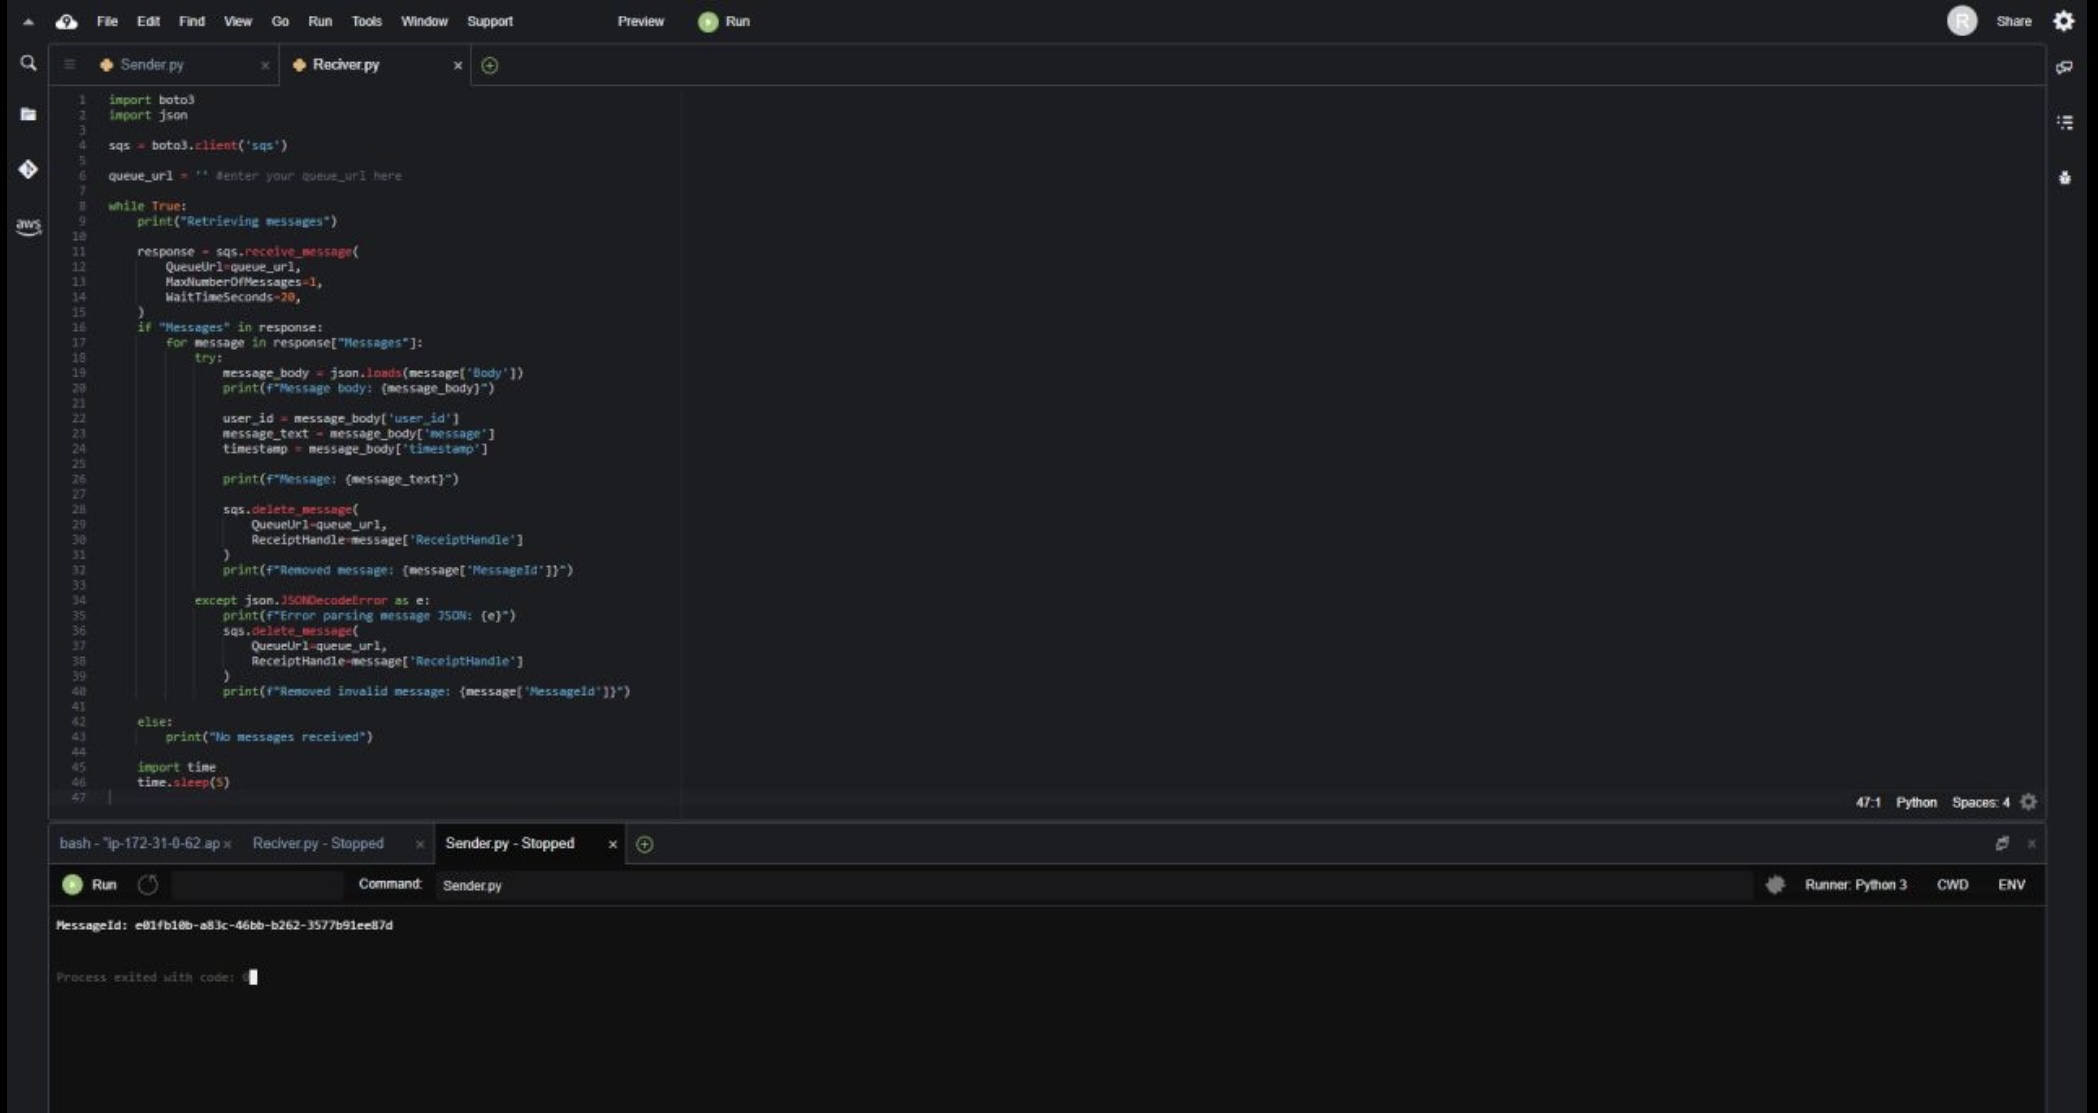Image resolution: width=2098 pixels, height=1113 pixels.
Task: Open the Collaborate panel on right
Action: [2065, 67]
